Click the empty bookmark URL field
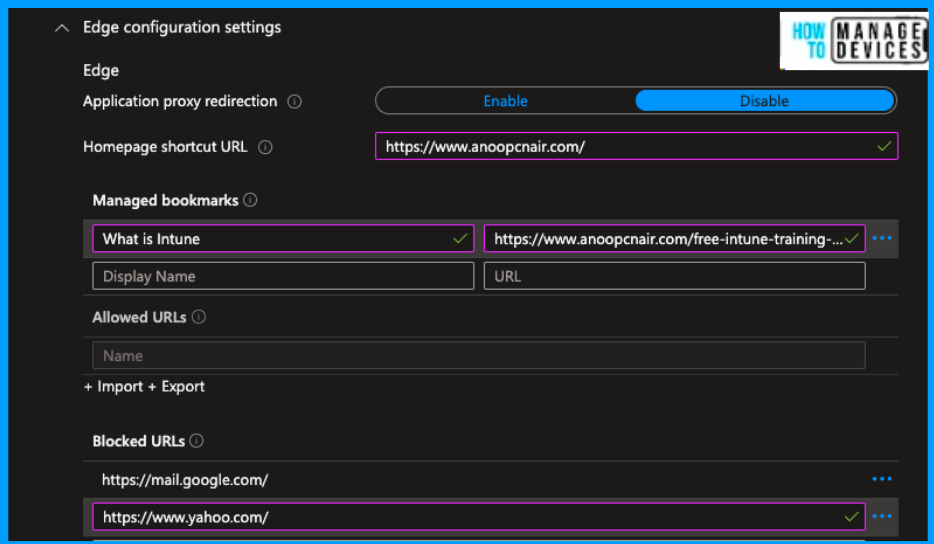The width and height of the screenshot is (934, 544). pyautogui.click(x=674, y=276)
